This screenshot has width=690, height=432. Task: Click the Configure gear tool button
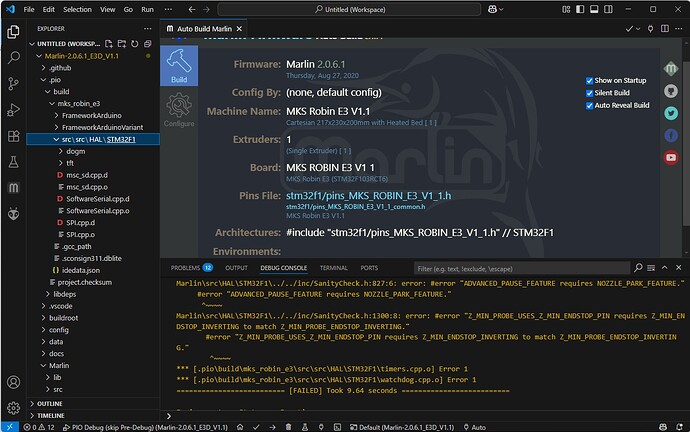(x=179, y=110)
